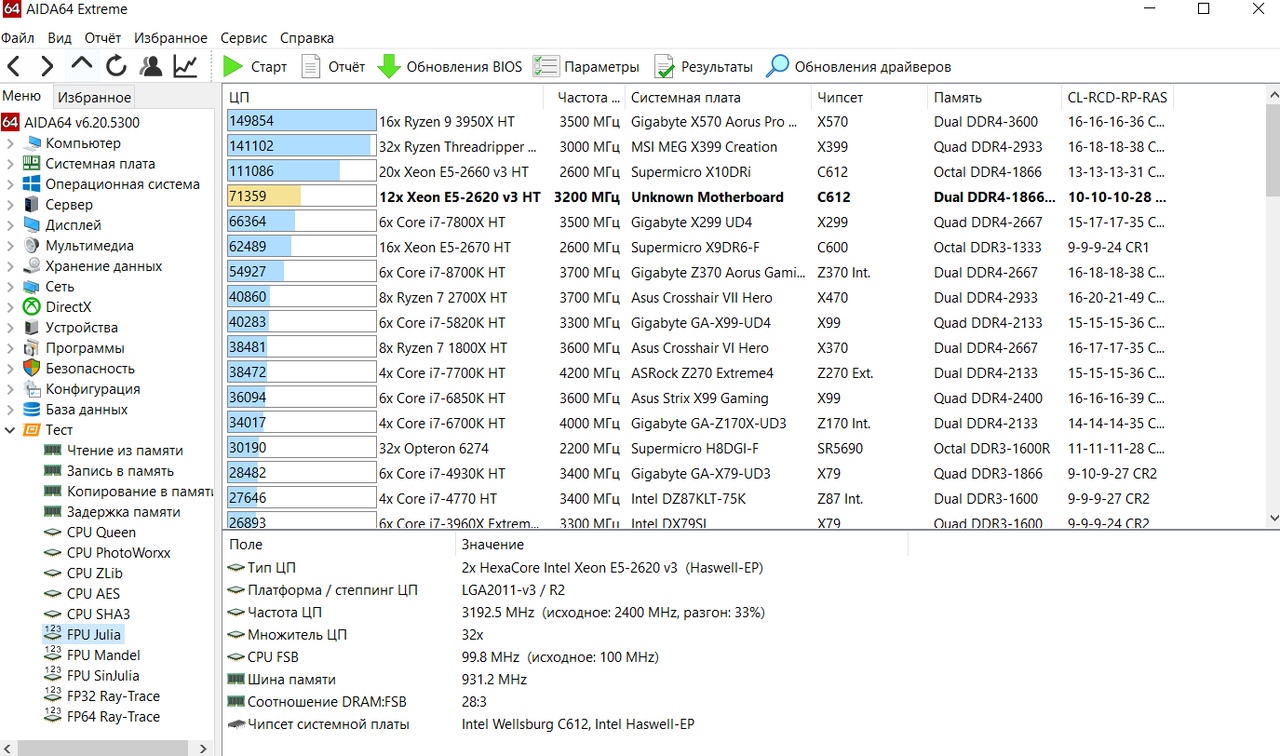Viewport: 1280px width, 756px height.
Task: Sort results by the ЦП column header
Action: click(384, 97)
